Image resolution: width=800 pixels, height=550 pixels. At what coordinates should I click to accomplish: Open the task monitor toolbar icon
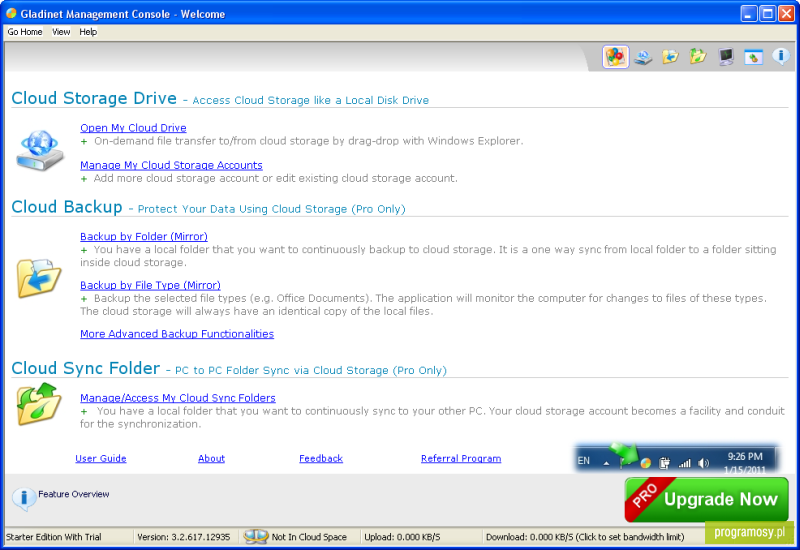726,57
